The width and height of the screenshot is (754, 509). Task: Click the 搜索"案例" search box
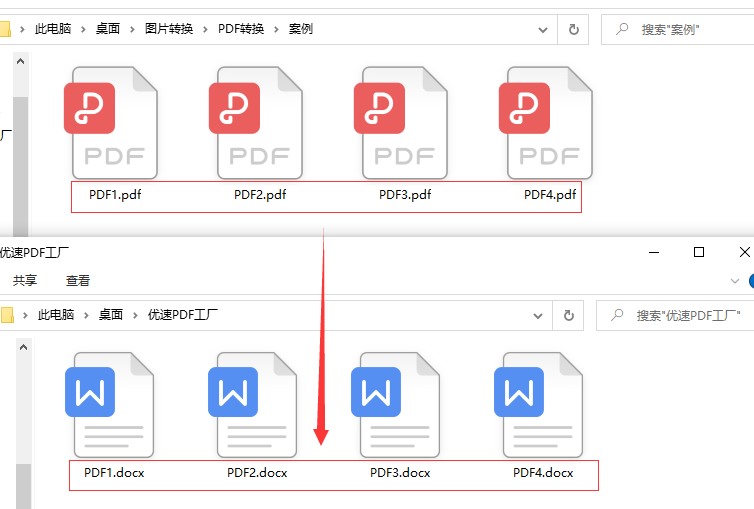click(x=678, y=30)
